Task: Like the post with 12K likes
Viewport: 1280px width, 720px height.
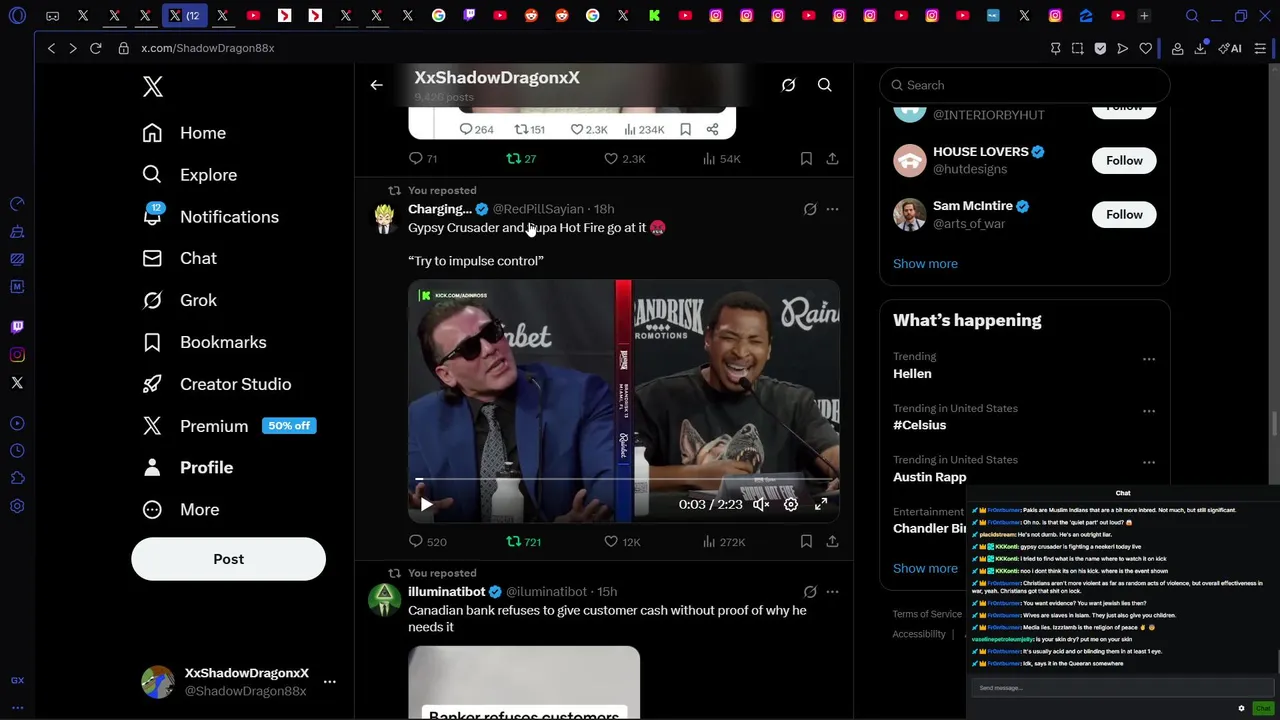Action: pyautogui.click(x=622, y=542)
